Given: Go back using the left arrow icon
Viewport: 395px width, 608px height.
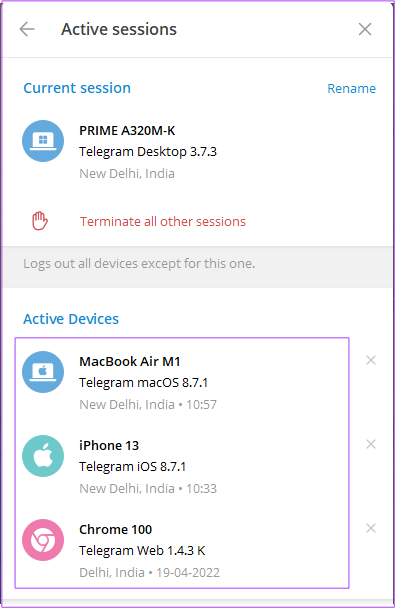Looking at the screenshot, I should (27, 29).
